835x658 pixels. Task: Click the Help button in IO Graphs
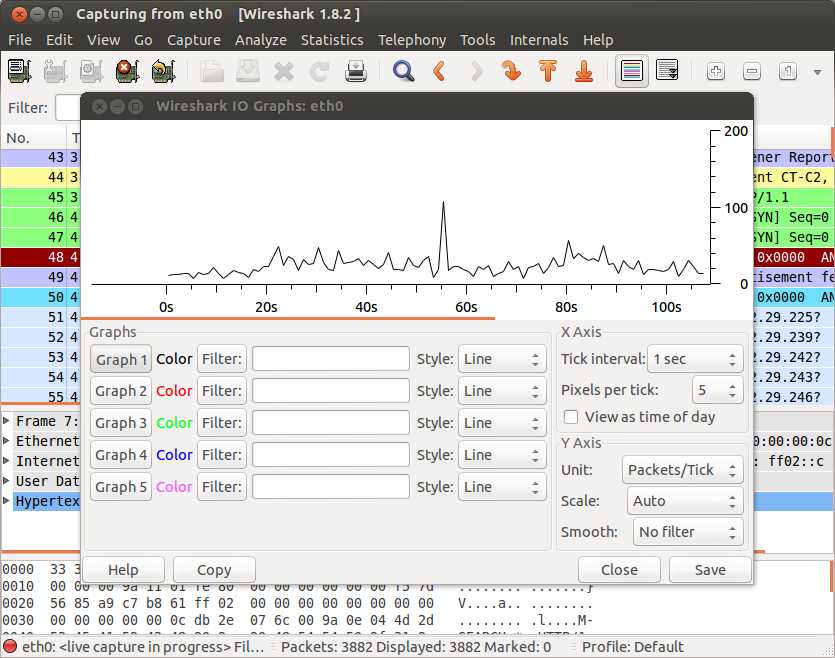coord(124,570)
